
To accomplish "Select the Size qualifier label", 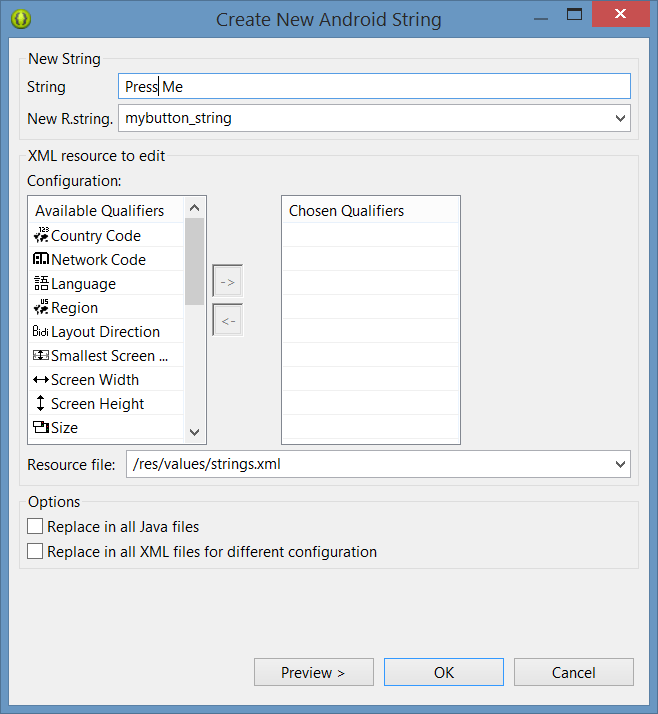I will [64, 428].
